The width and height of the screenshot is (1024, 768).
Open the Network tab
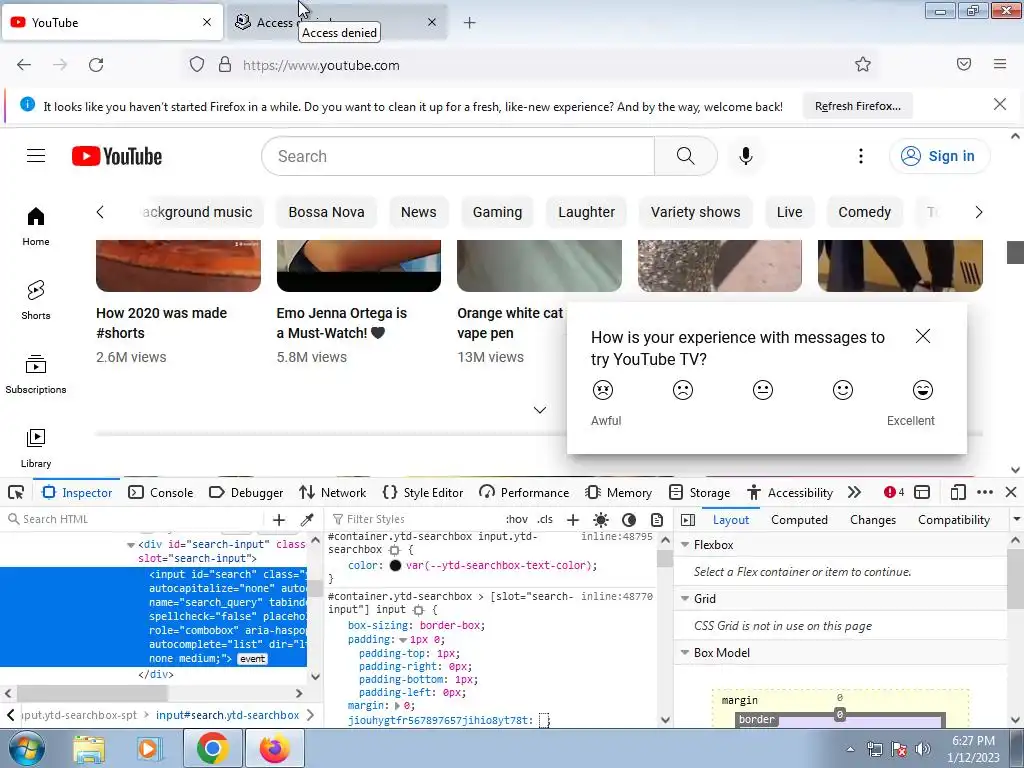tap(333, 492)
